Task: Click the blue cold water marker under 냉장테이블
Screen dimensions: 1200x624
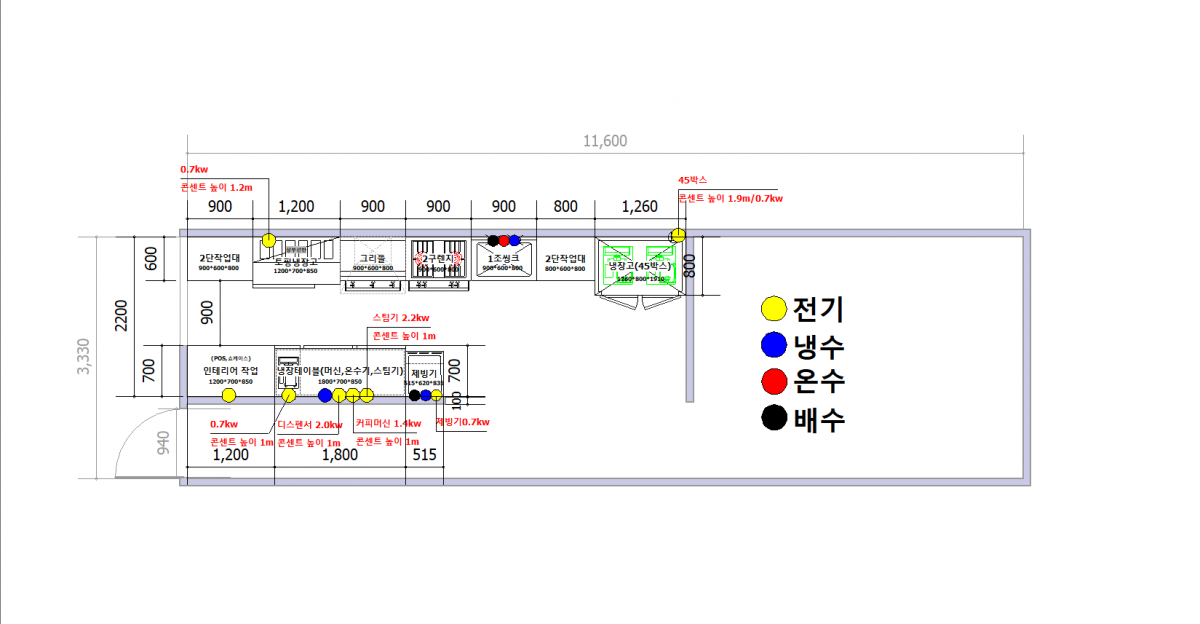Action: tap(325, 395)
